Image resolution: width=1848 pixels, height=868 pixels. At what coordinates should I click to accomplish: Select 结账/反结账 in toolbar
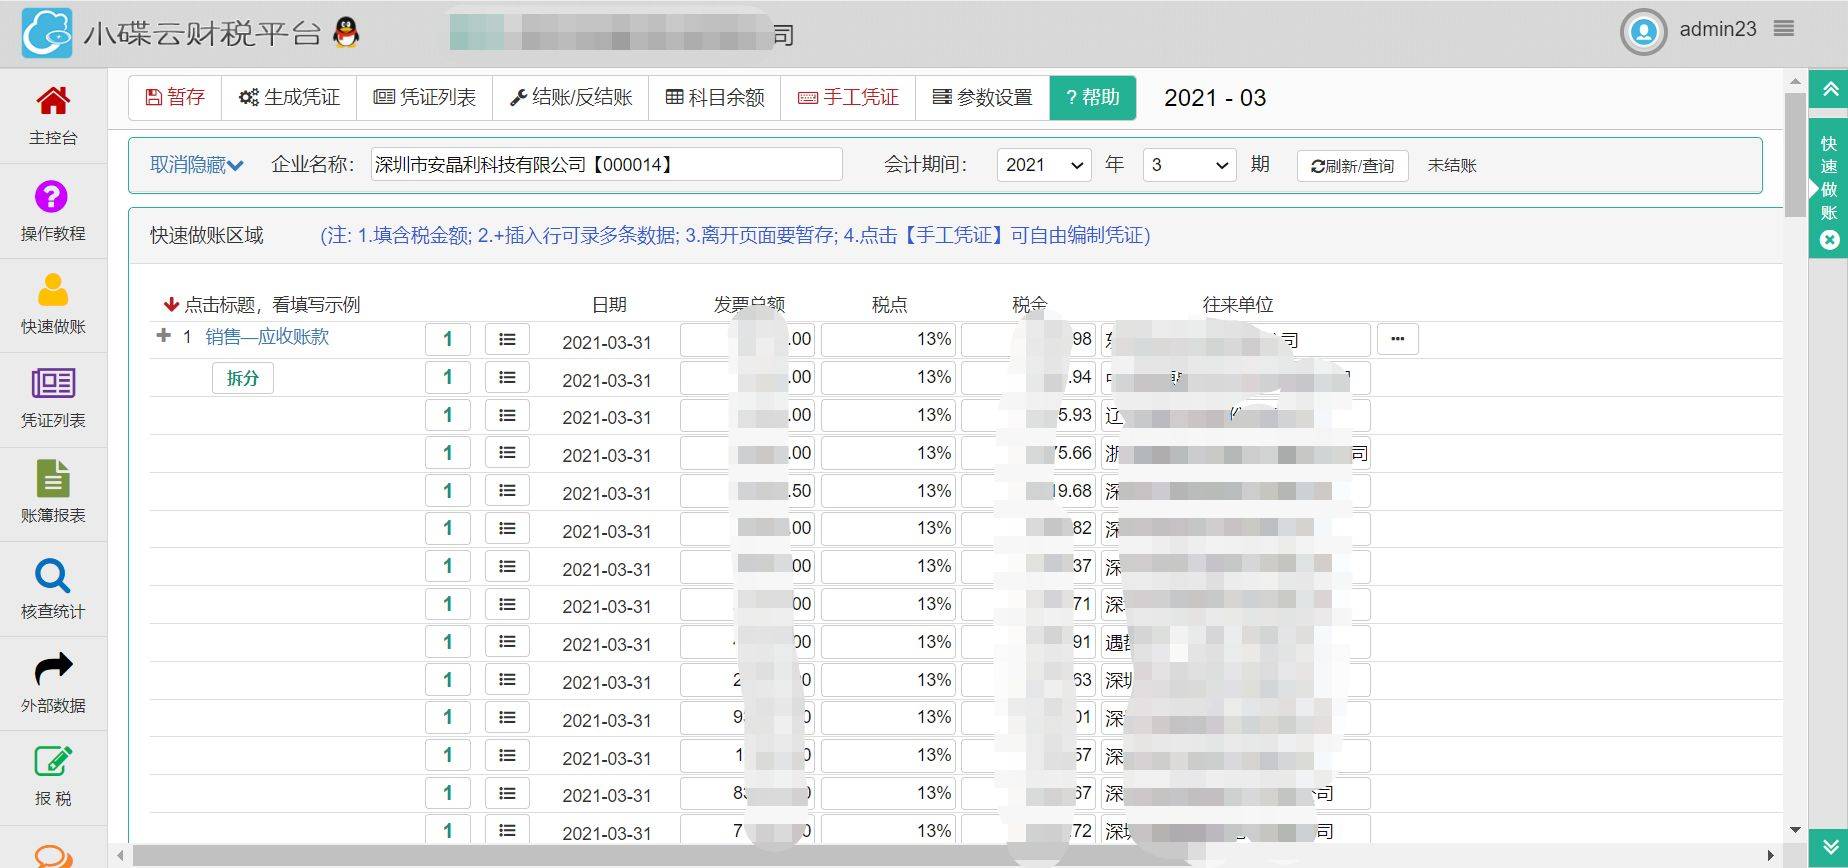(571, 97)
